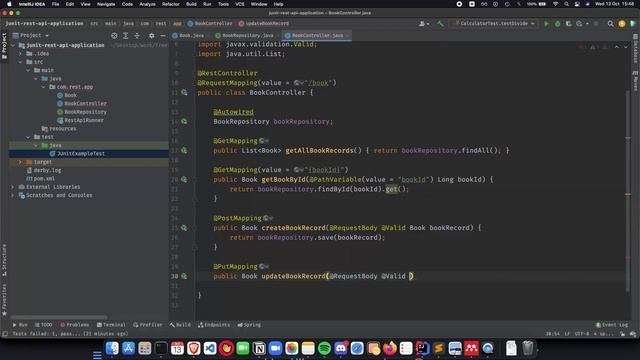Click gutter icon beside createBookRecord method
This screenshot has height=360, width=640.
(184, 228)
